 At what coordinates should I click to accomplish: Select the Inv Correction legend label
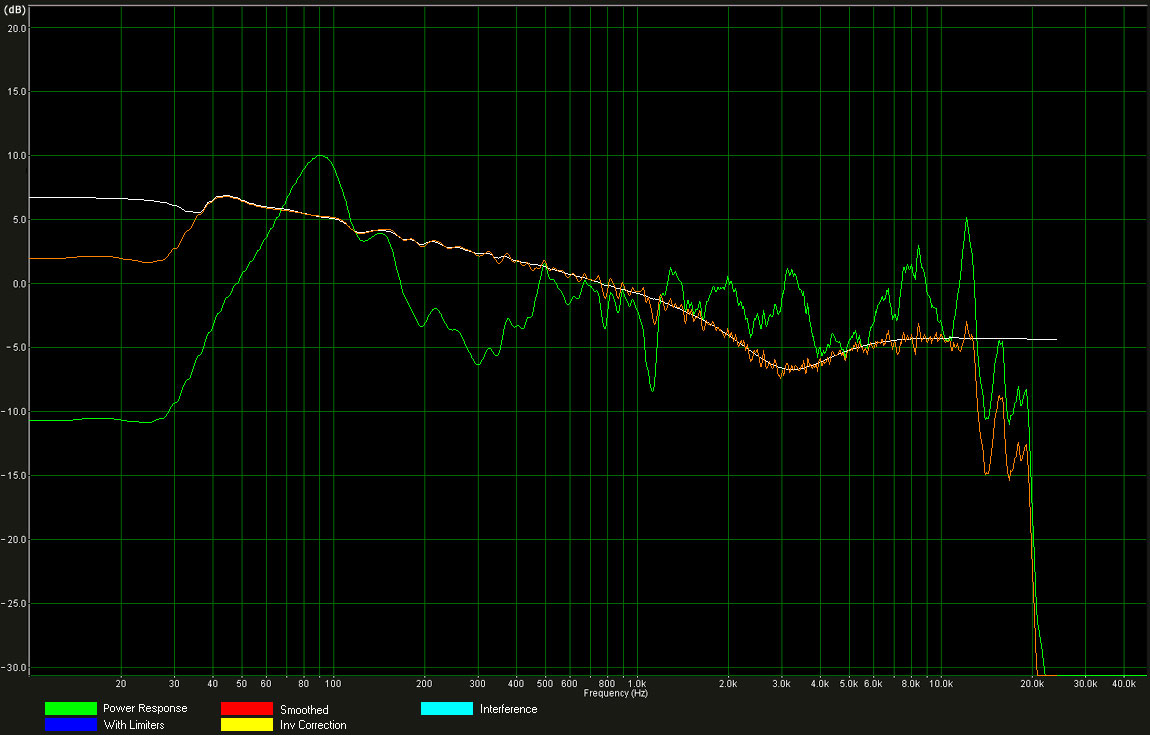tap(313, 725)
